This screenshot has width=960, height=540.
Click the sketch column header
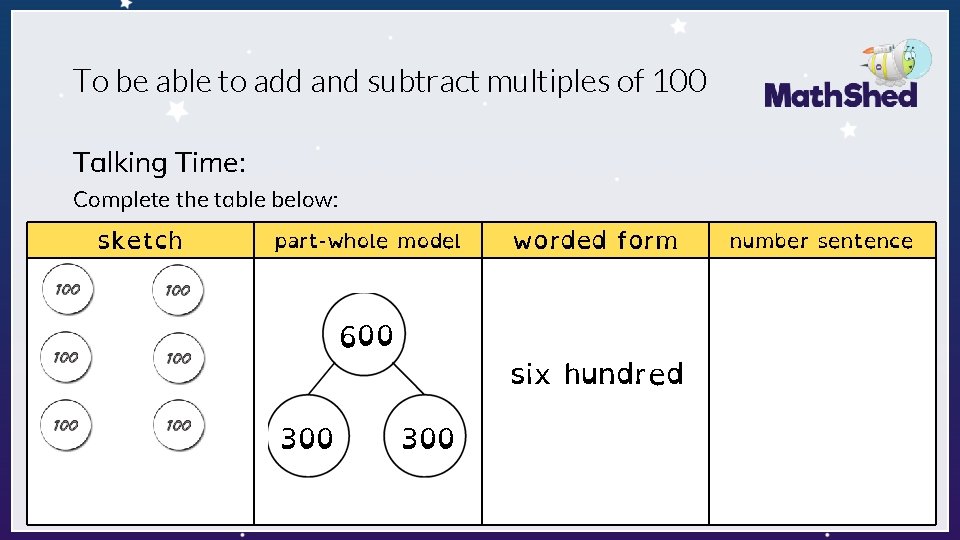[140, 240]
